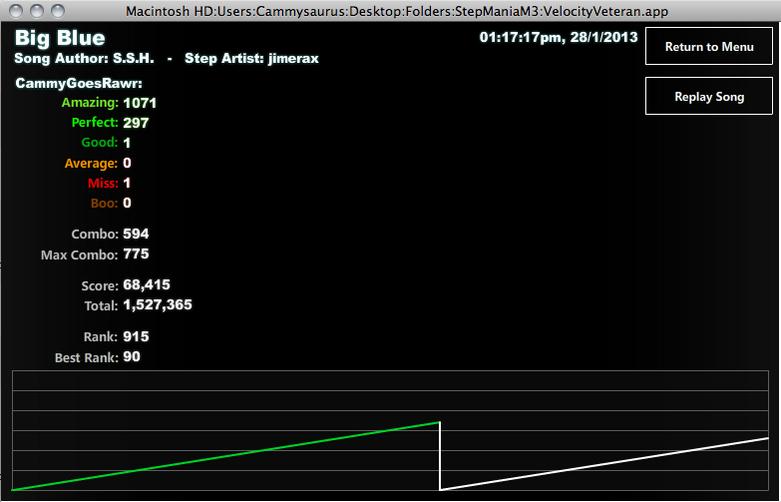Click the Song Author: S.S.H. text

(84, 58)
